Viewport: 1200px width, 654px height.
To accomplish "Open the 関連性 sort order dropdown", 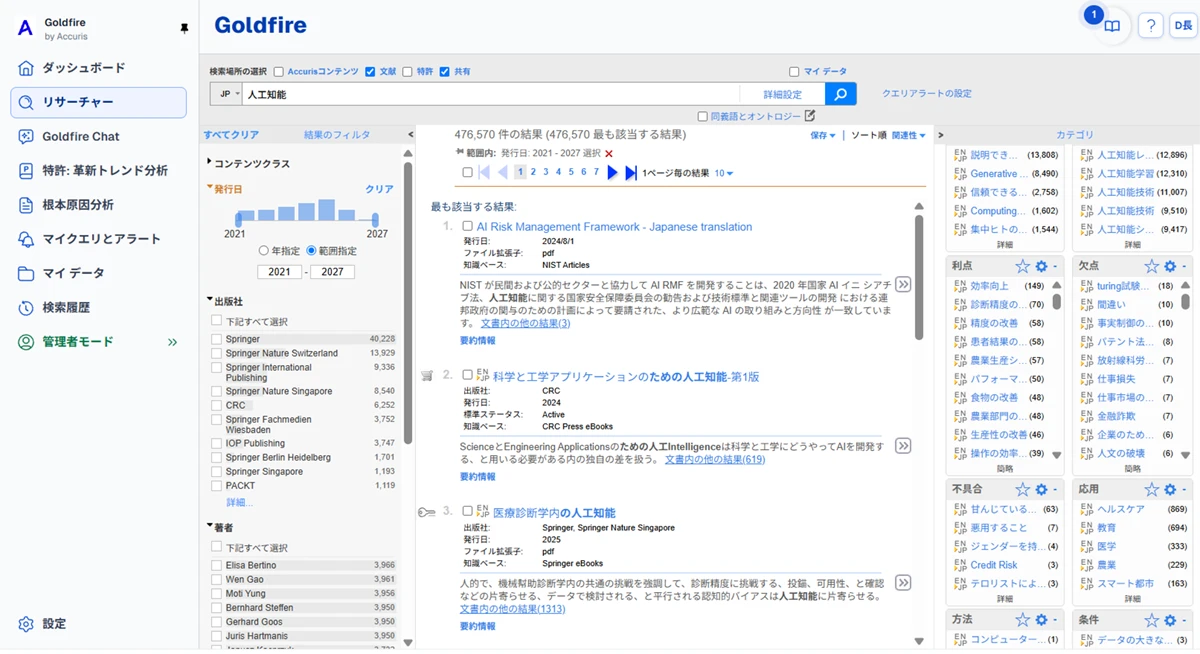I will tap(909, 135).
